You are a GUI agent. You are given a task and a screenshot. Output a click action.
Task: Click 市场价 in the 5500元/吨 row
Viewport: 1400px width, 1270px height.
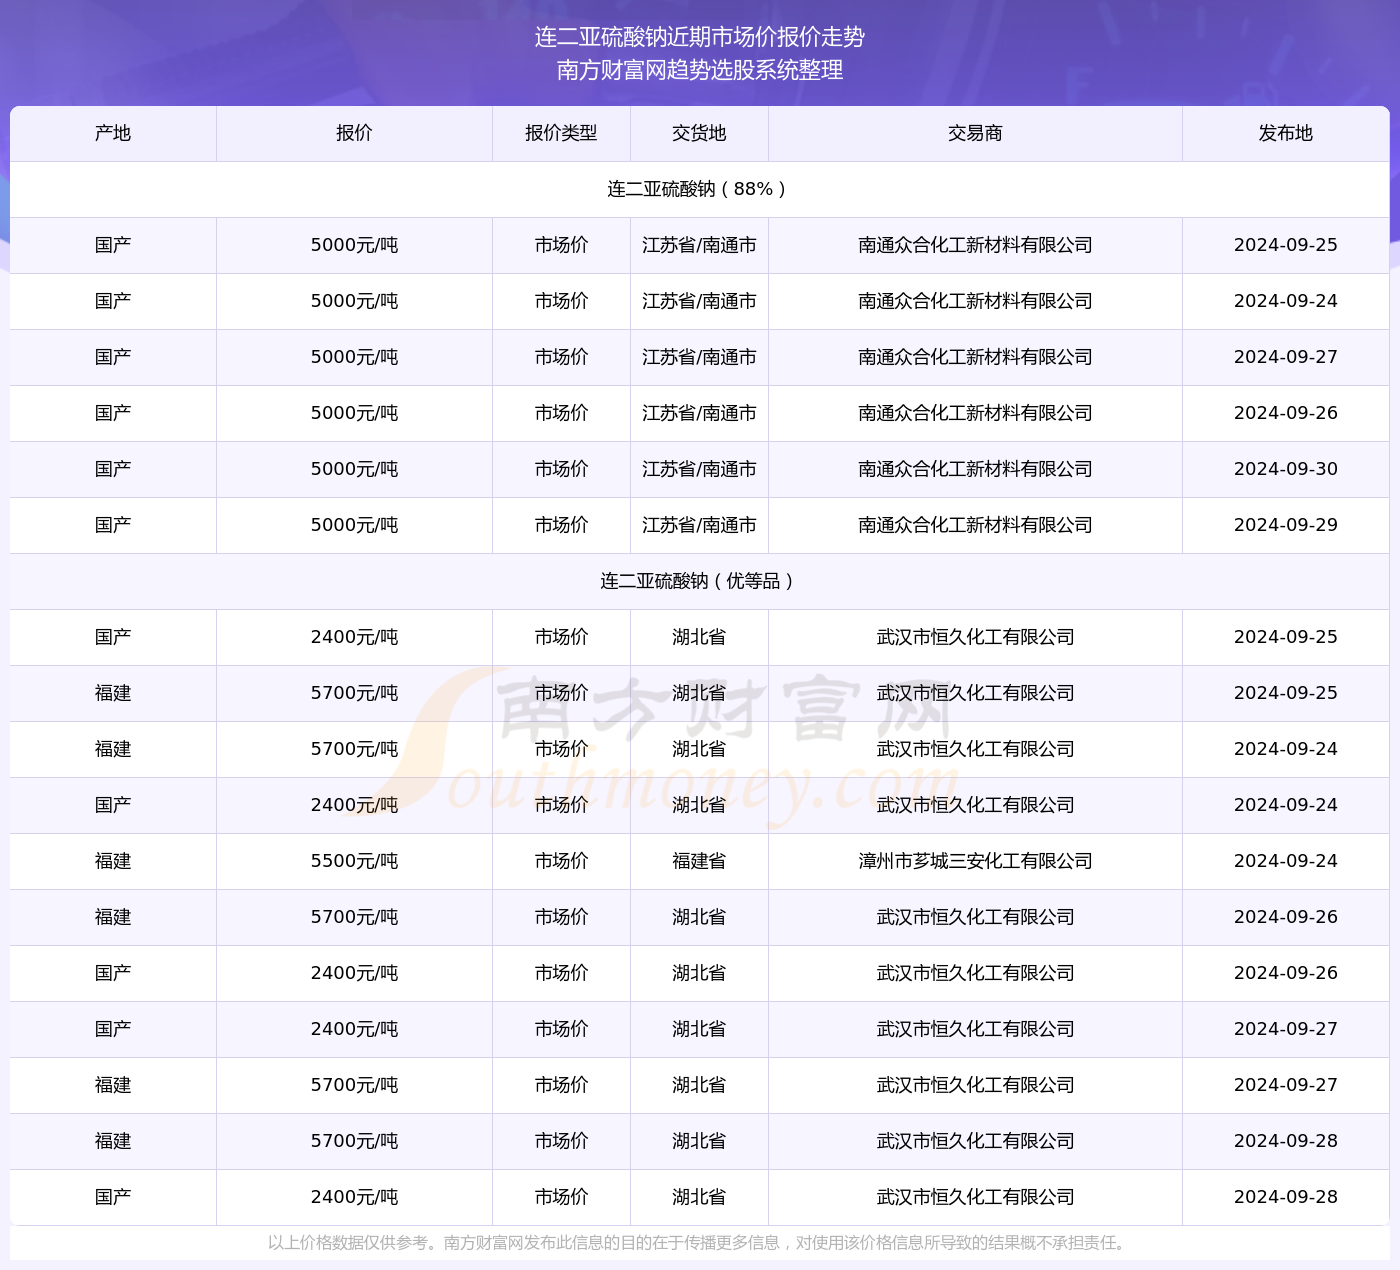(561, 861)
